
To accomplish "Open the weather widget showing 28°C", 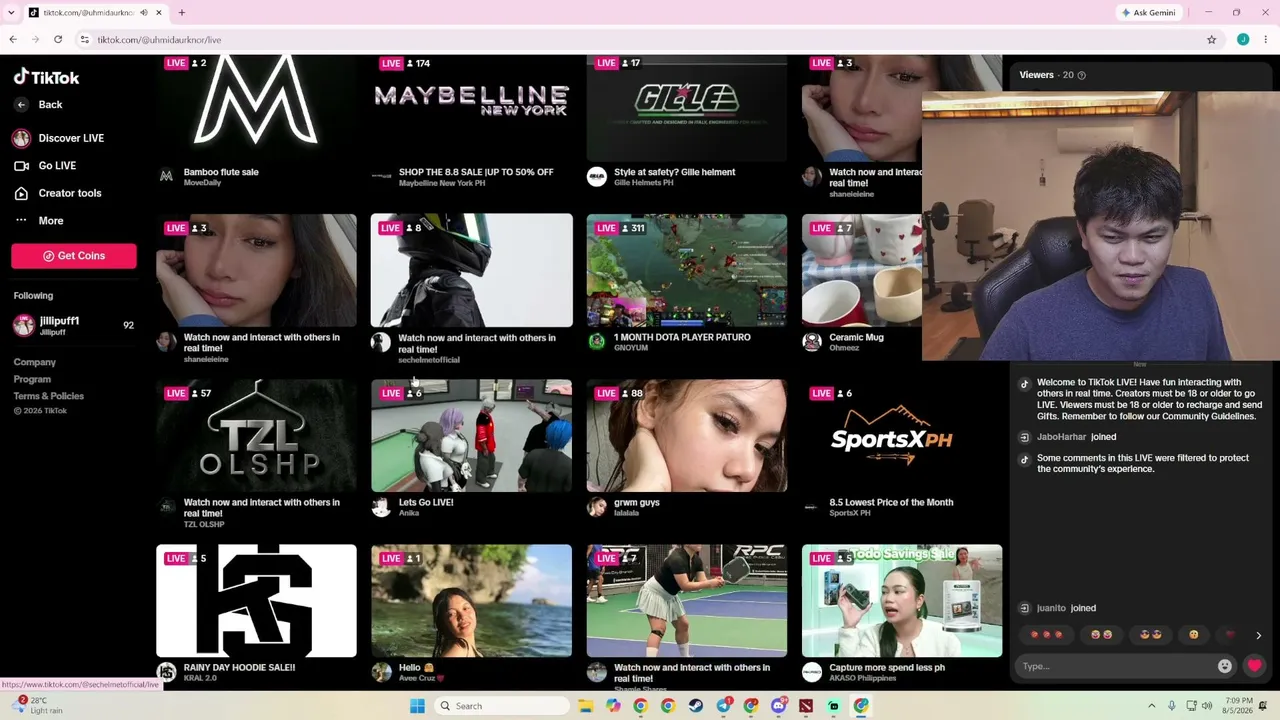I will [39, 705].
